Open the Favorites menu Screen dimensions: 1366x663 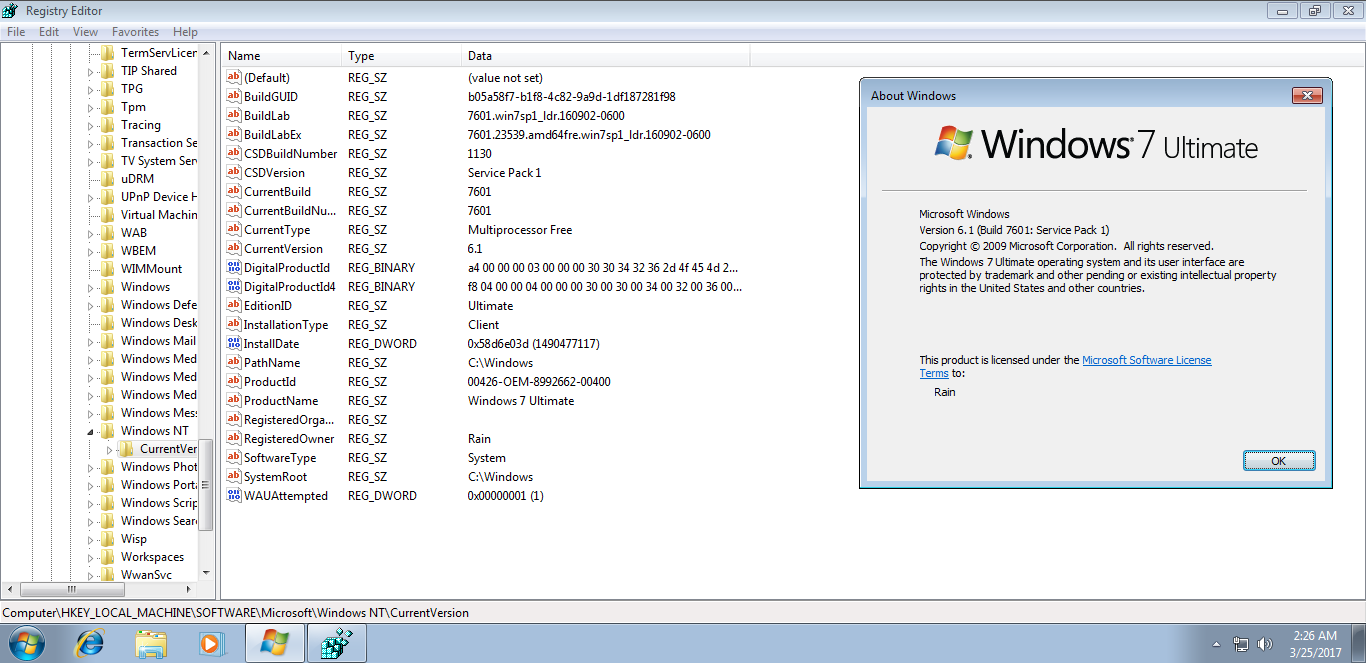135,32
